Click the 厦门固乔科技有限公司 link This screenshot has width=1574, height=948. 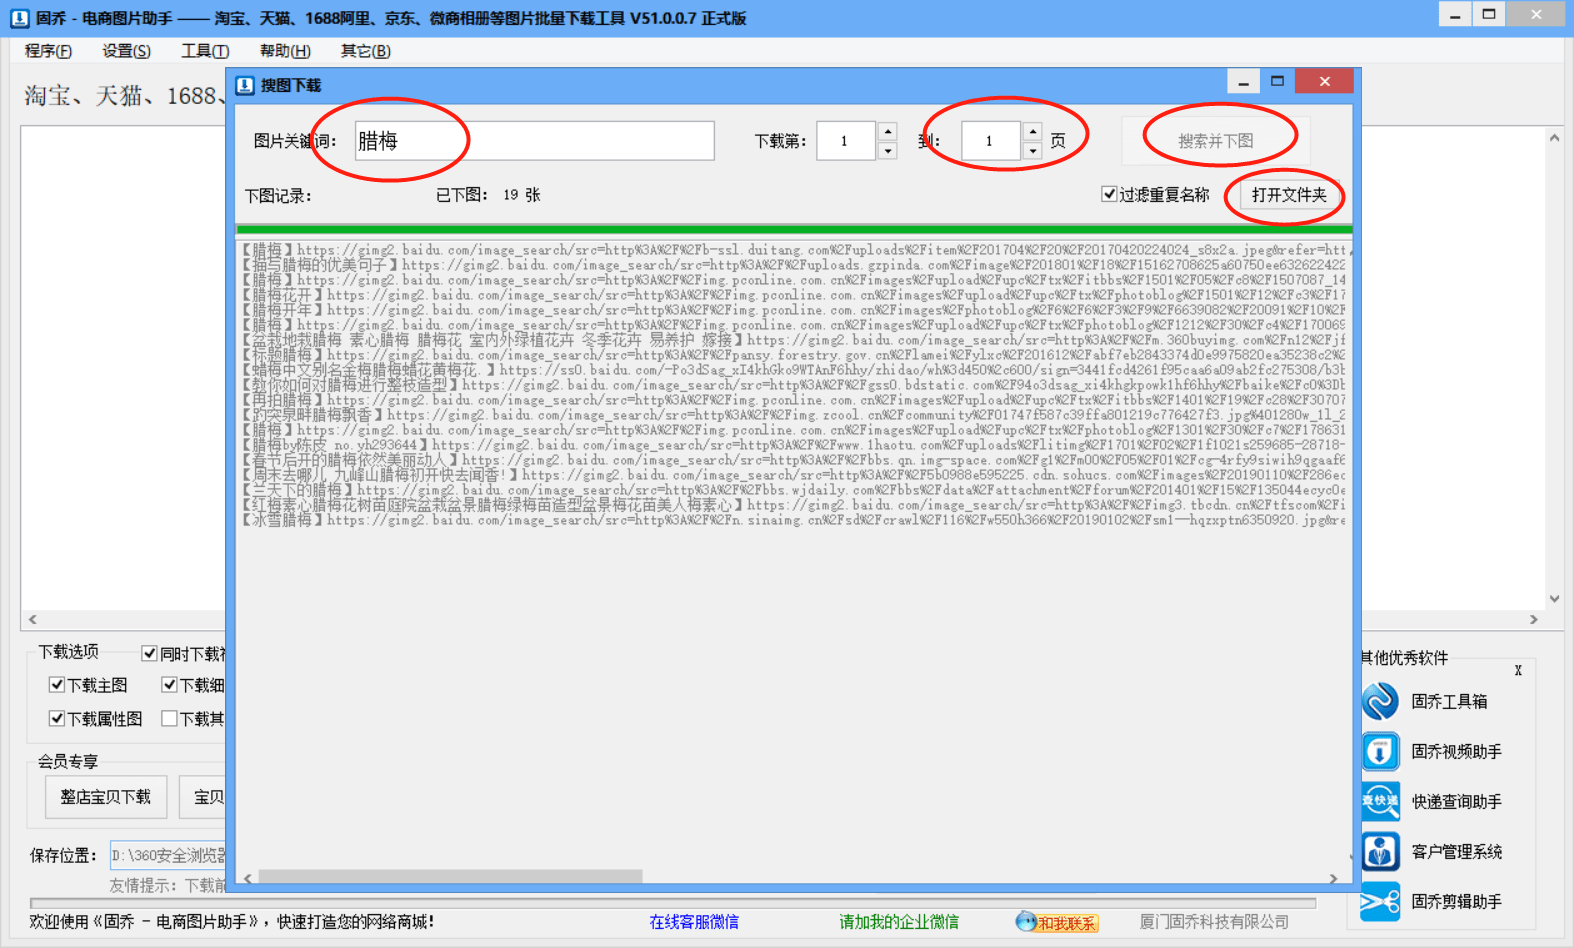[1214, 922]
